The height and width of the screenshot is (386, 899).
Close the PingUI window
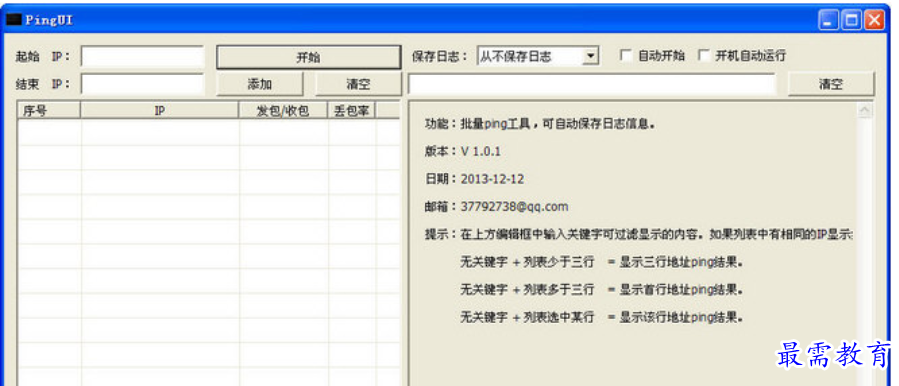874,21
